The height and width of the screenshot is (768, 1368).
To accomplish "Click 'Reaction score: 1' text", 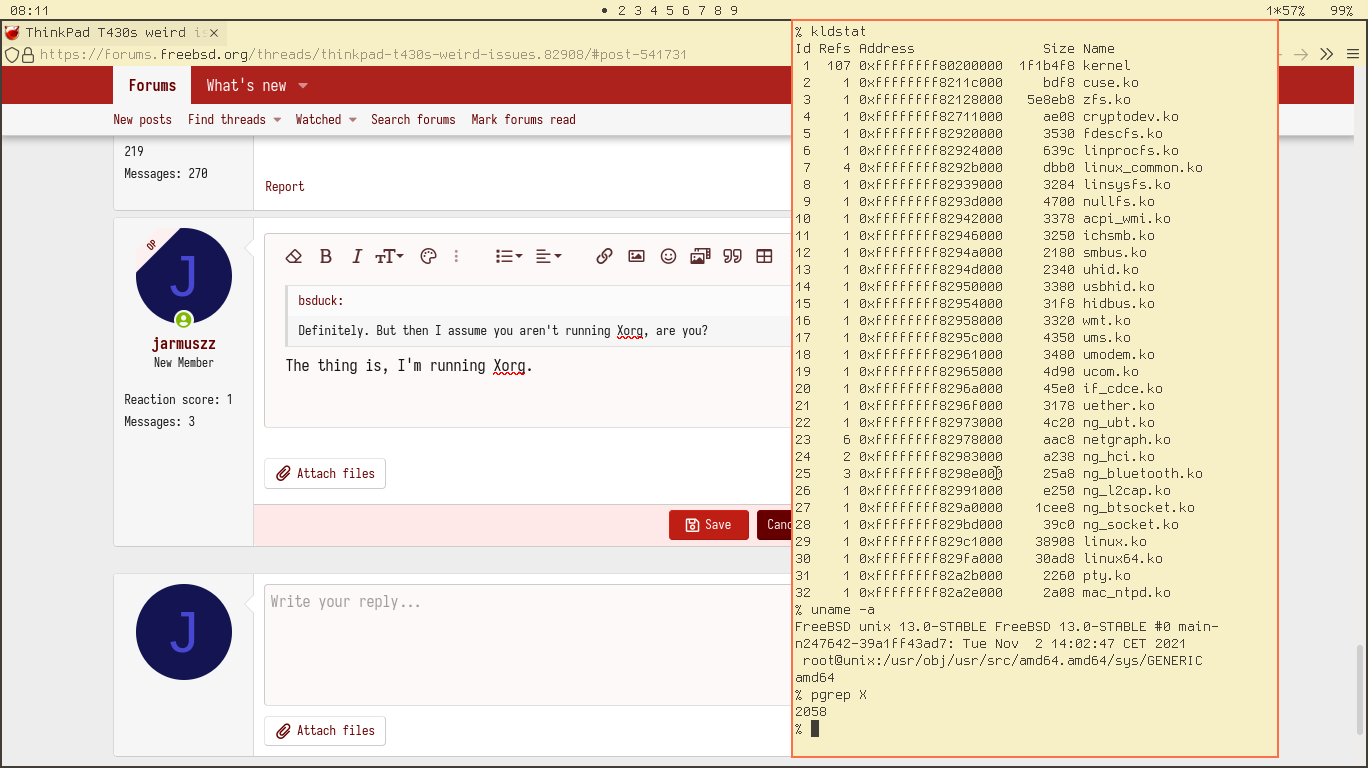I will coord(178,400).
